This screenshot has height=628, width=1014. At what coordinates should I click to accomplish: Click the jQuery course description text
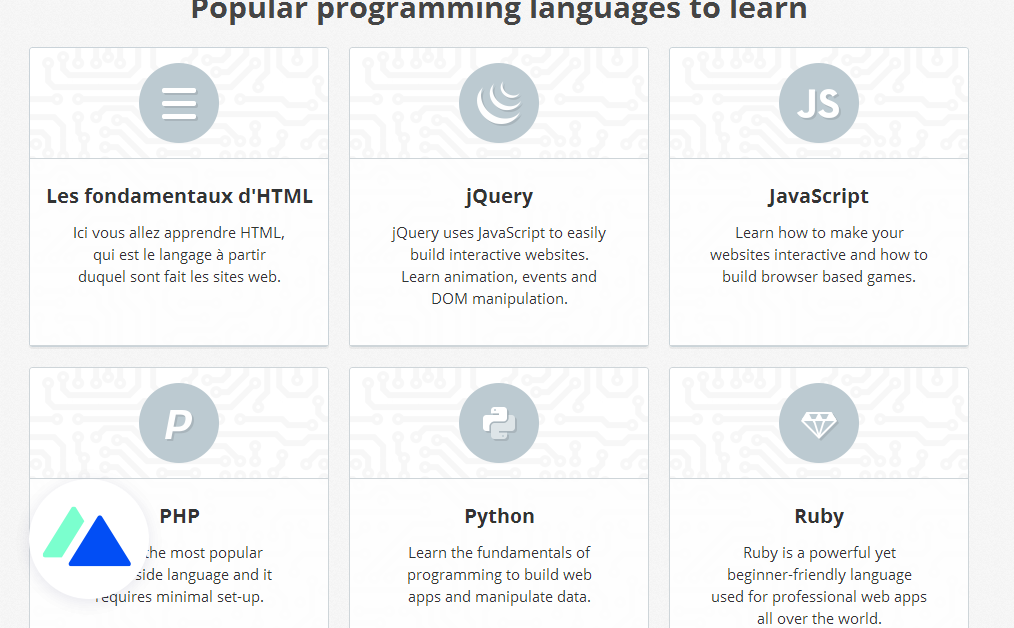498,264
